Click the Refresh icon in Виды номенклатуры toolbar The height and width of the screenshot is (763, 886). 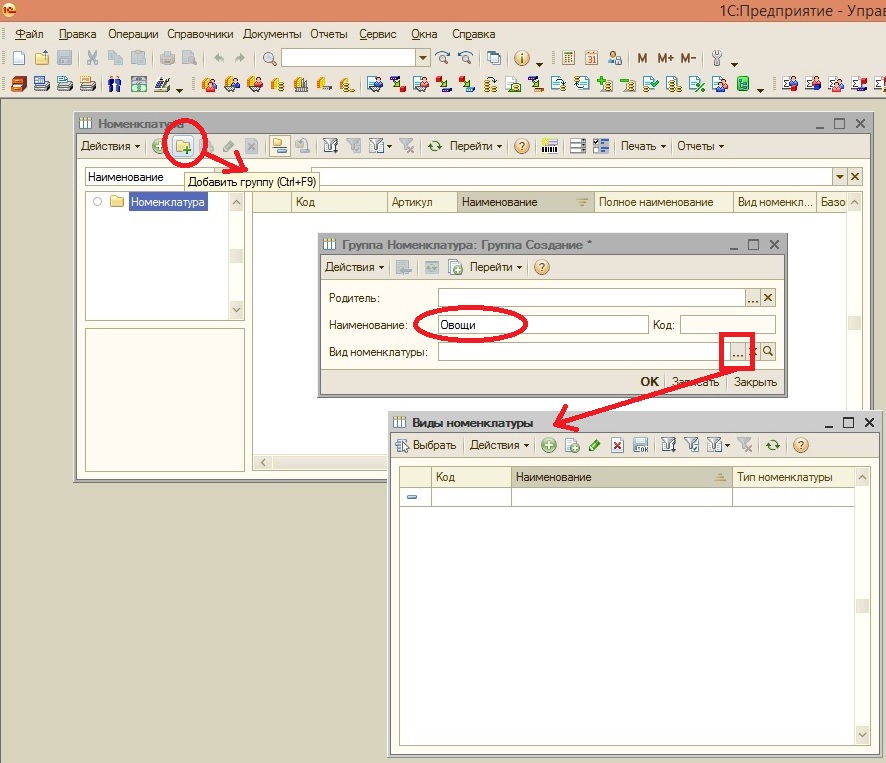pos(772,445)
